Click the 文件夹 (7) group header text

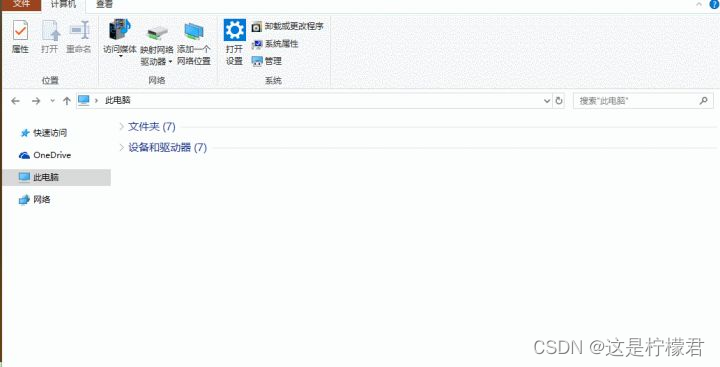point(152,126)
